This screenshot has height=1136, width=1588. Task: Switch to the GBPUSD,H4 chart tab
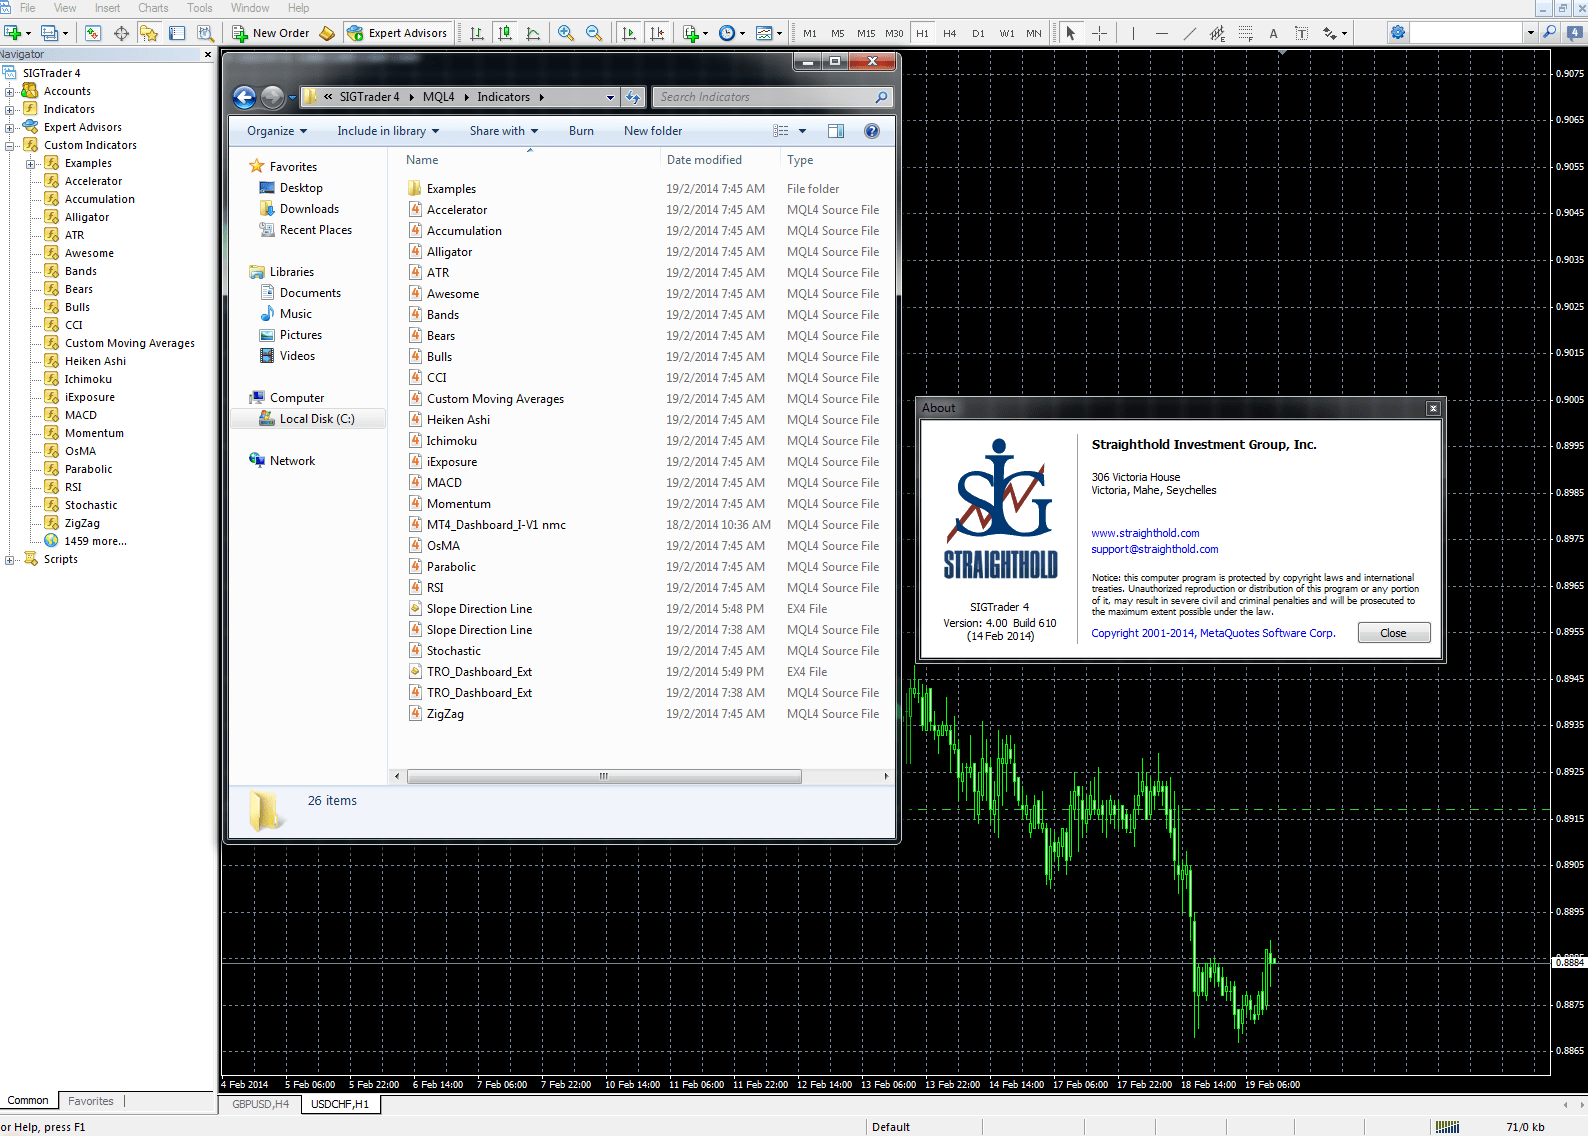(260, 1104)
